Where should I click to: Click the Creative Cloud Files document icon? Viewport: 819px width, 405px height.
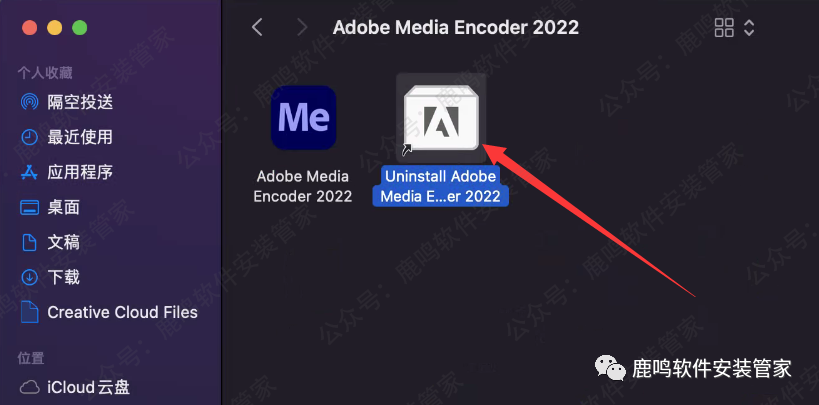tap(29, 312)
